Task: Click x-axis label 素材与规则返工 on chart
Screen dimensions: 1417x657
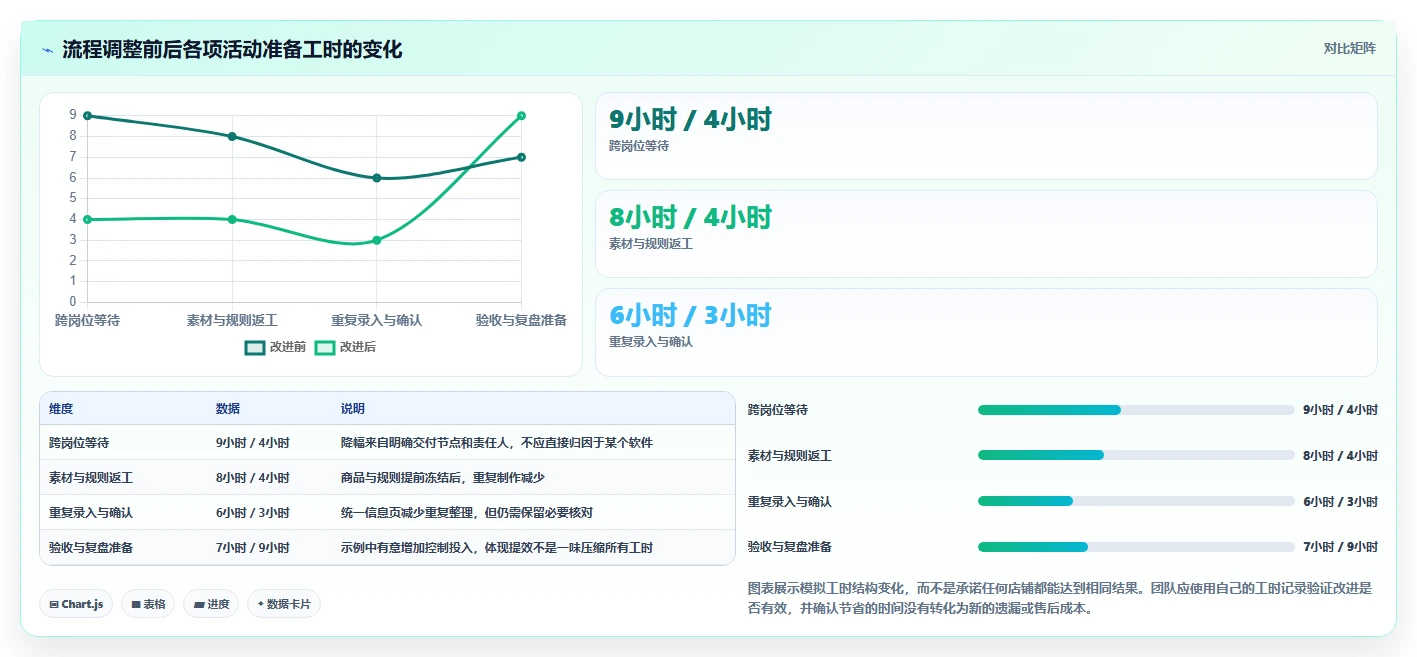Action: click(x=232, y=320)
